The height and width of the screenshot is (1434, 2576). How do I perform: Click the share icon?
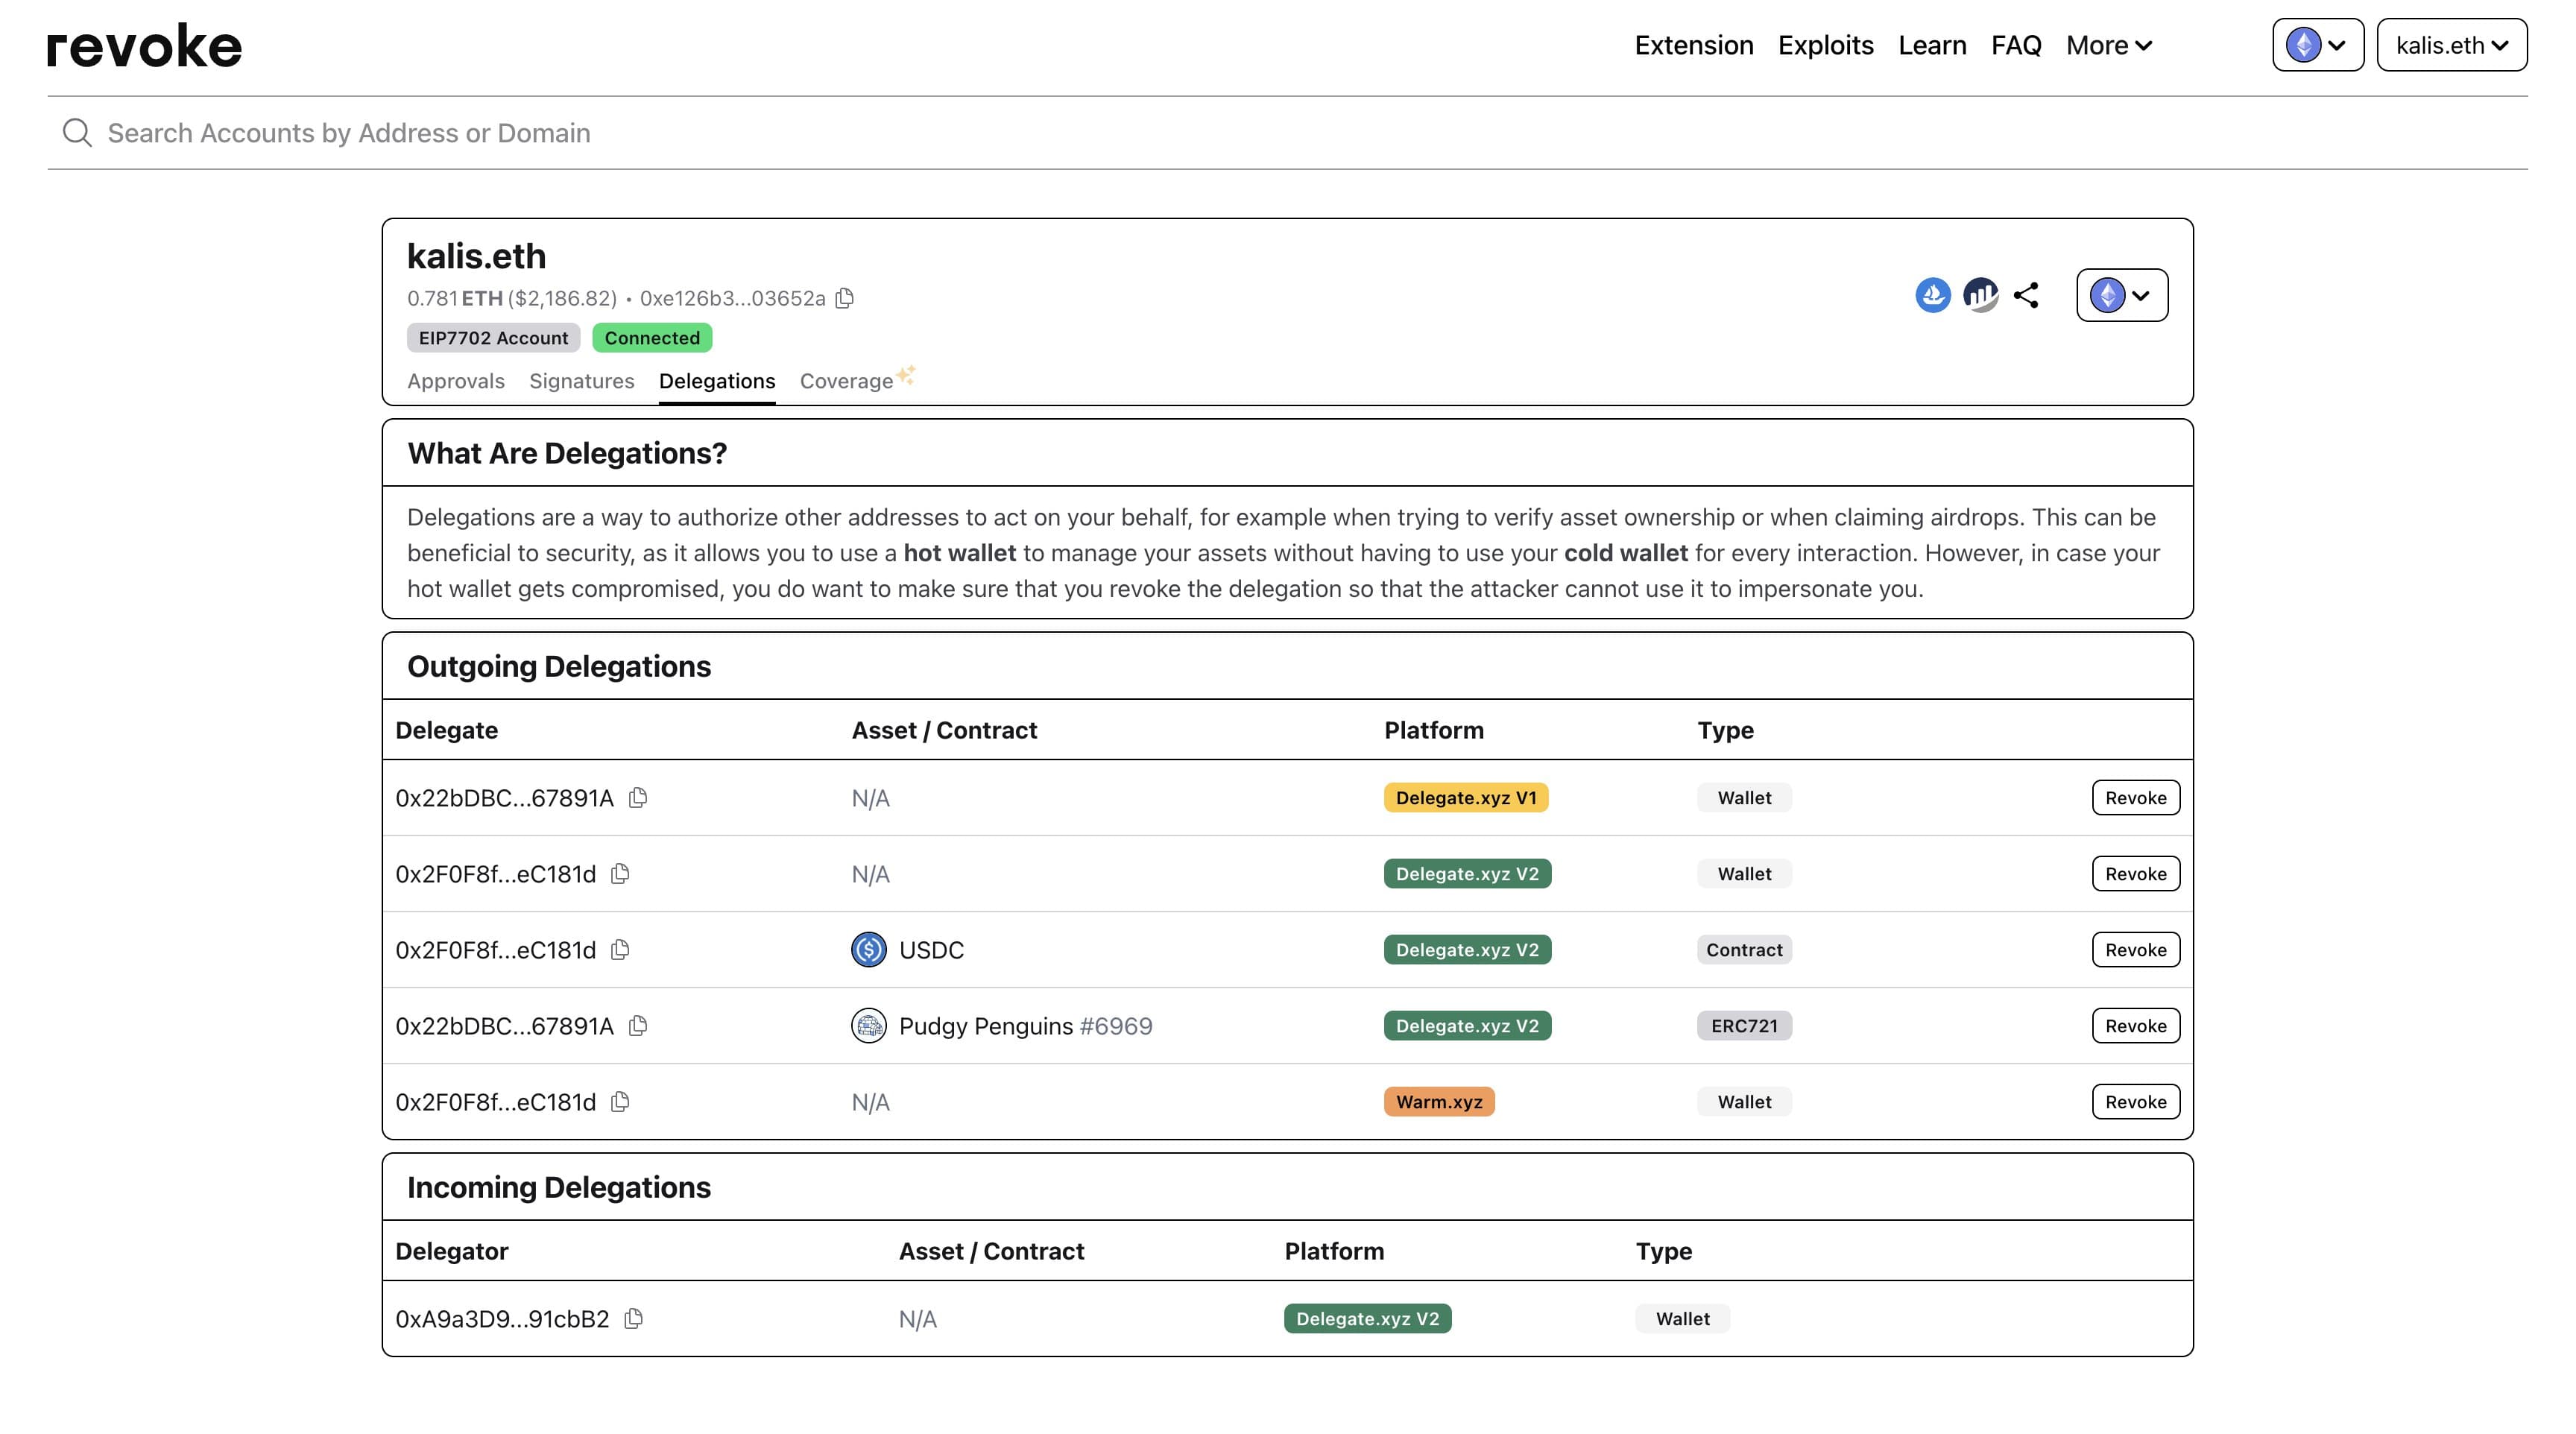(2026, 295)
